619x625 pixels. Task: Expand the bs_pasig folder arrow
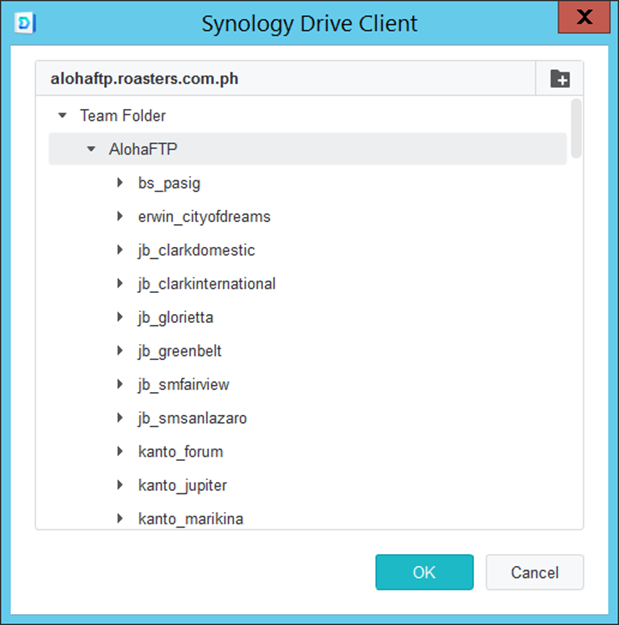[120, 183]
